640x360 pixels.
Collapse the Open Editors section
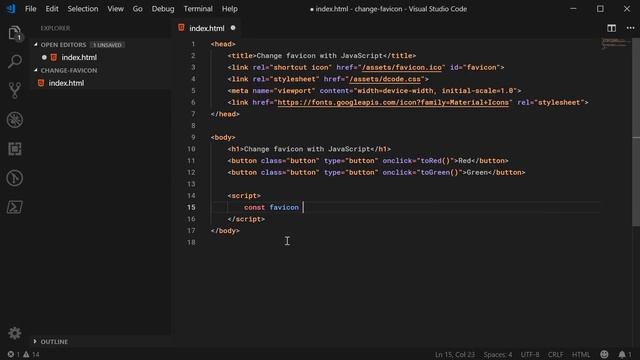click(x=63, y=44)
